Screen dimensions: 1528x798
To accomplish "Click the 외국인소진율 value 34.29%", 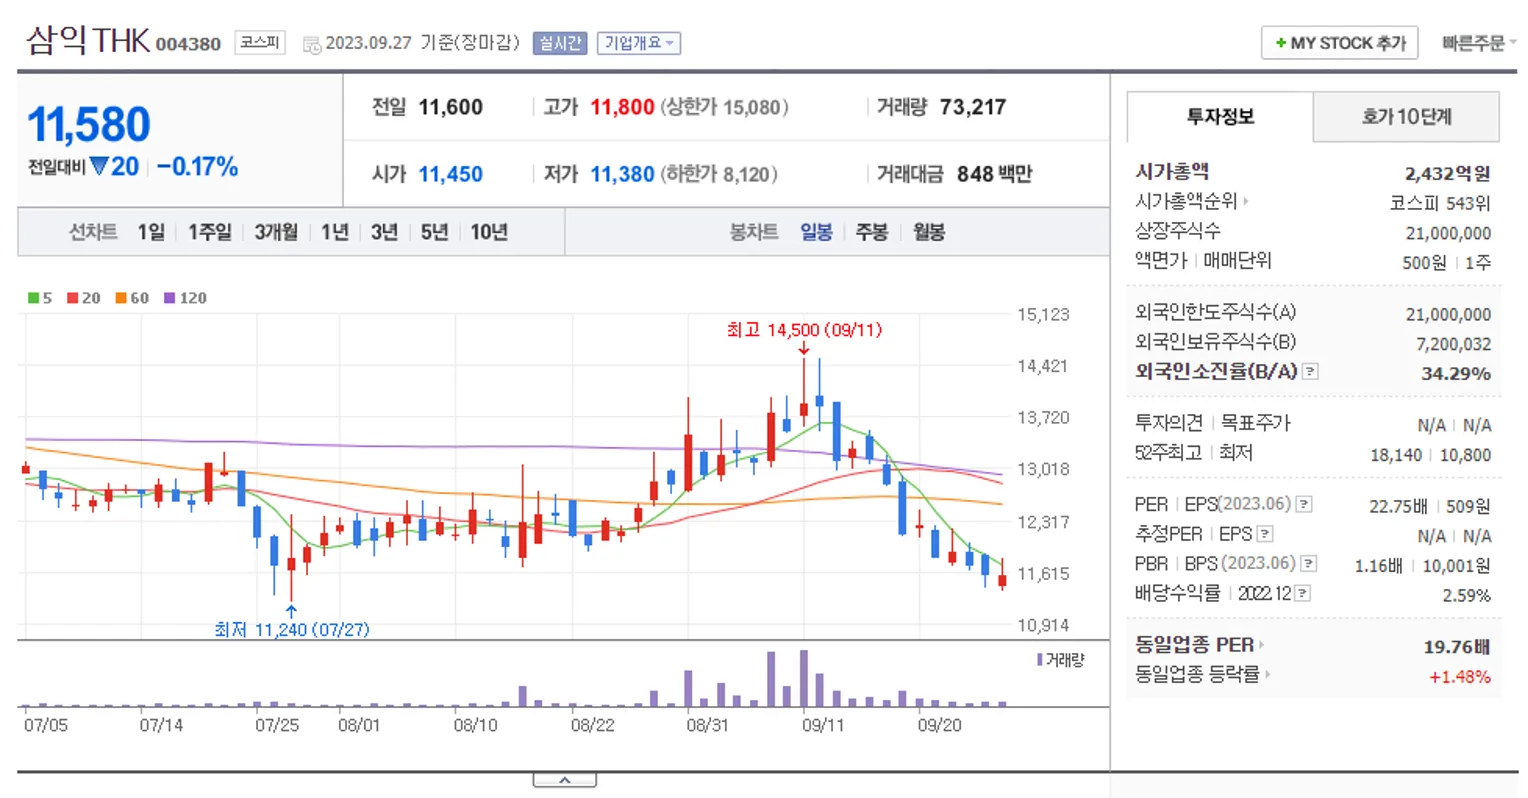I will 1456,373.
